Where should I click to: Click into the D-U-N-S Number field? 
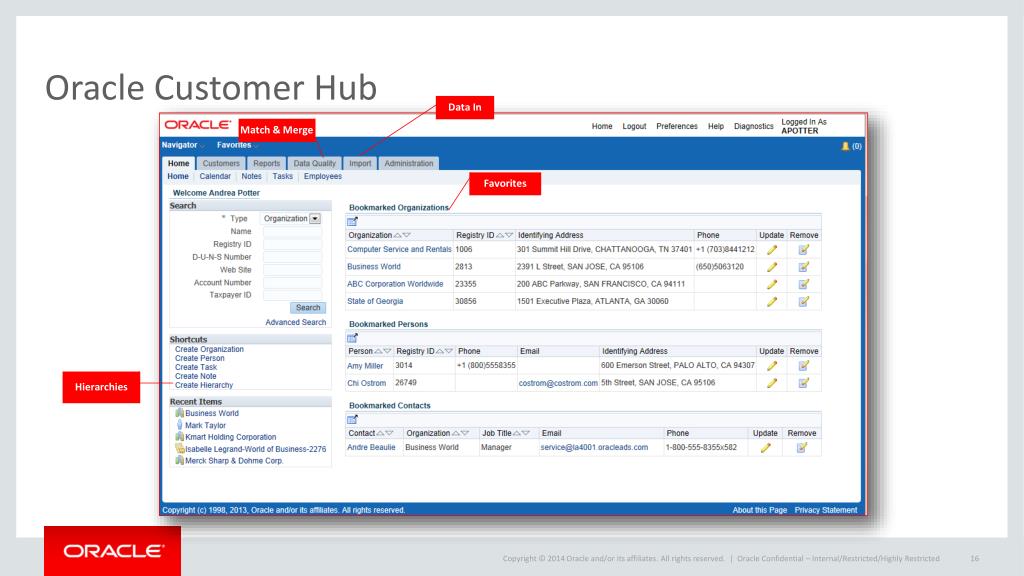[293, 257]
